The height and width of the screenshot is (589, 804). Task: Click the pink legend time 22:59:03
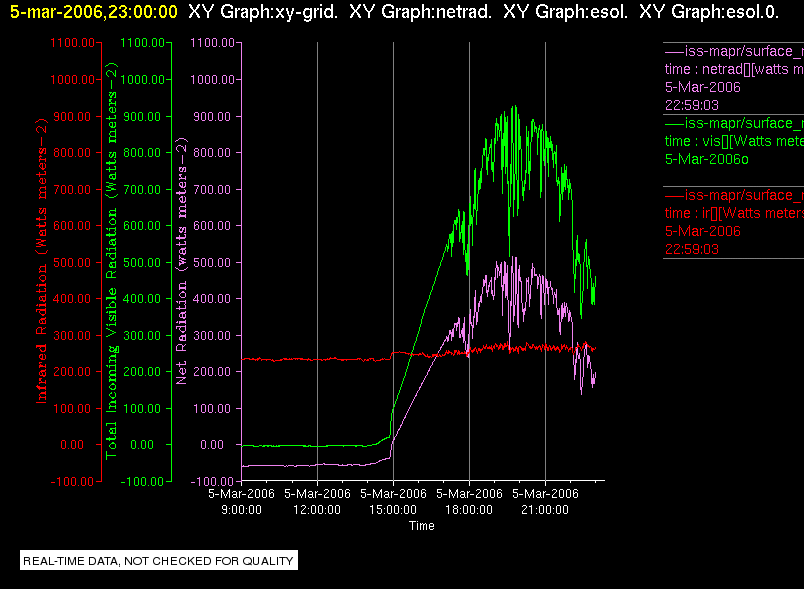tap(692, 105)
